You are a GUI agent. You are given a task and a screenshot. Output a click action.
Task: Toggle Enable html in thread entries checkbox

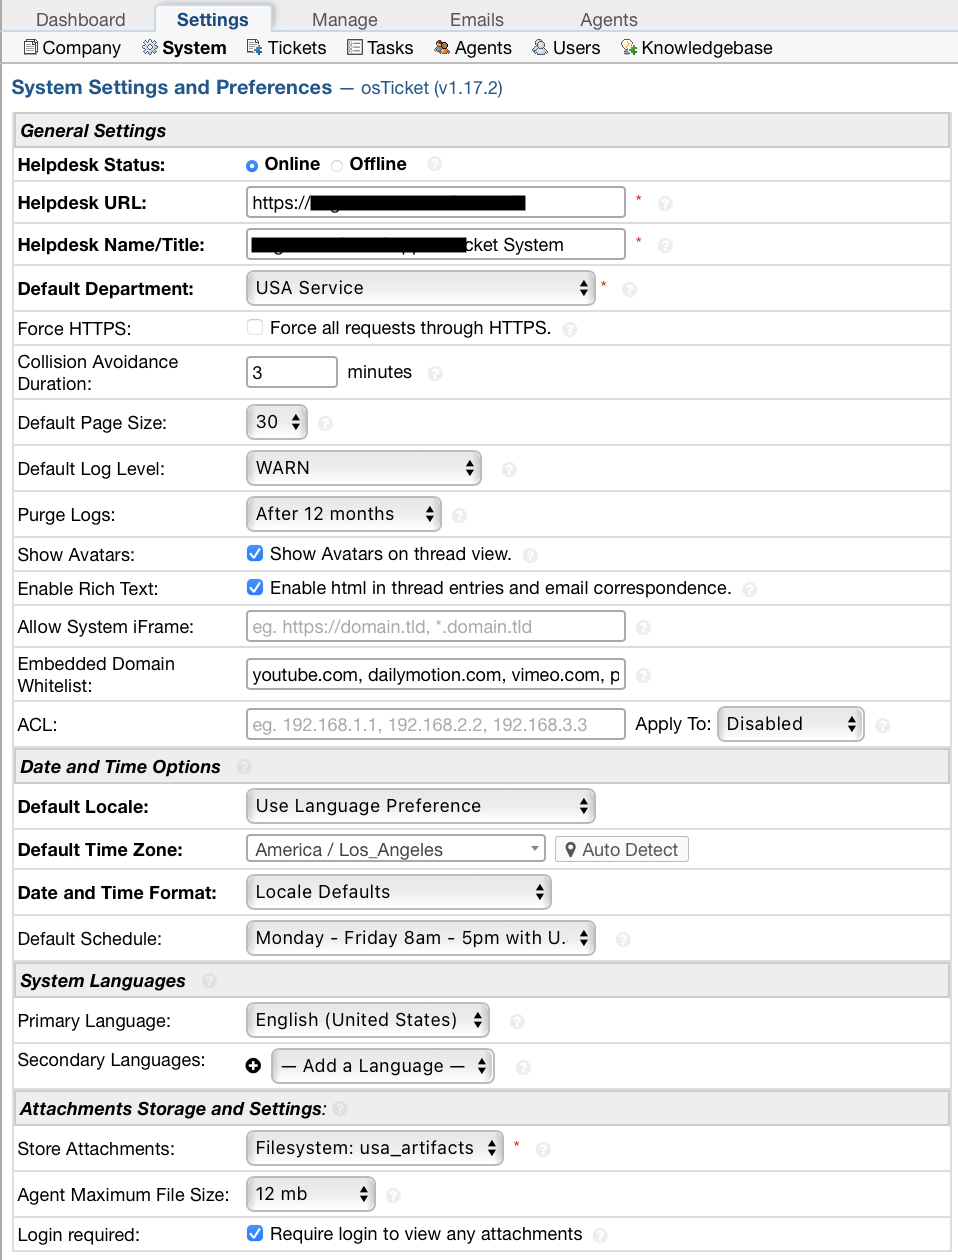[x=255, y=587]
